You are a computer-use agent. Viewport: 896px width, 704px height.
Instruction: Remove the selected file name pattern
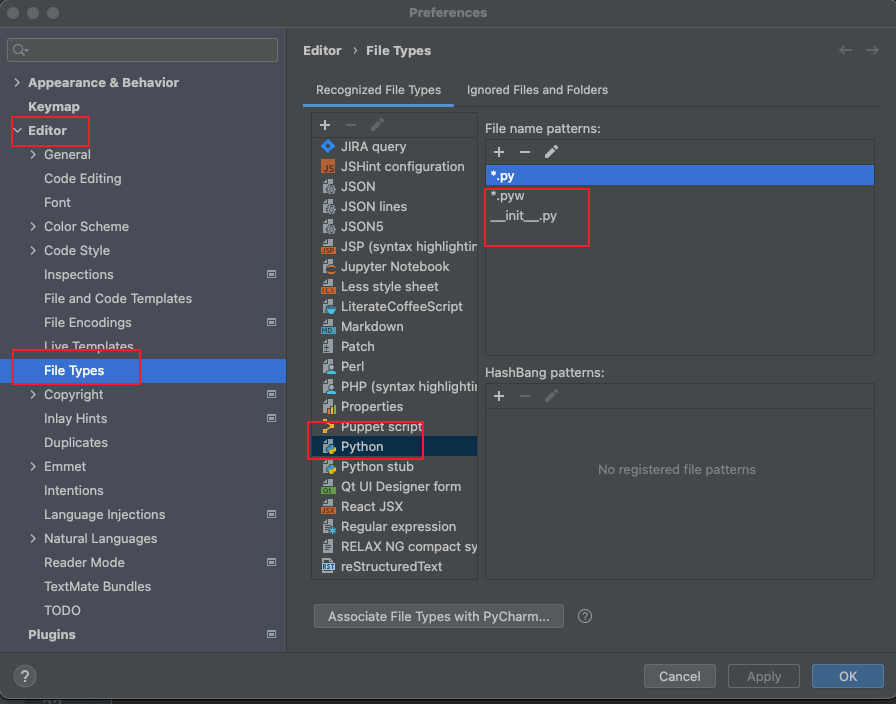(x=524, y=152)
